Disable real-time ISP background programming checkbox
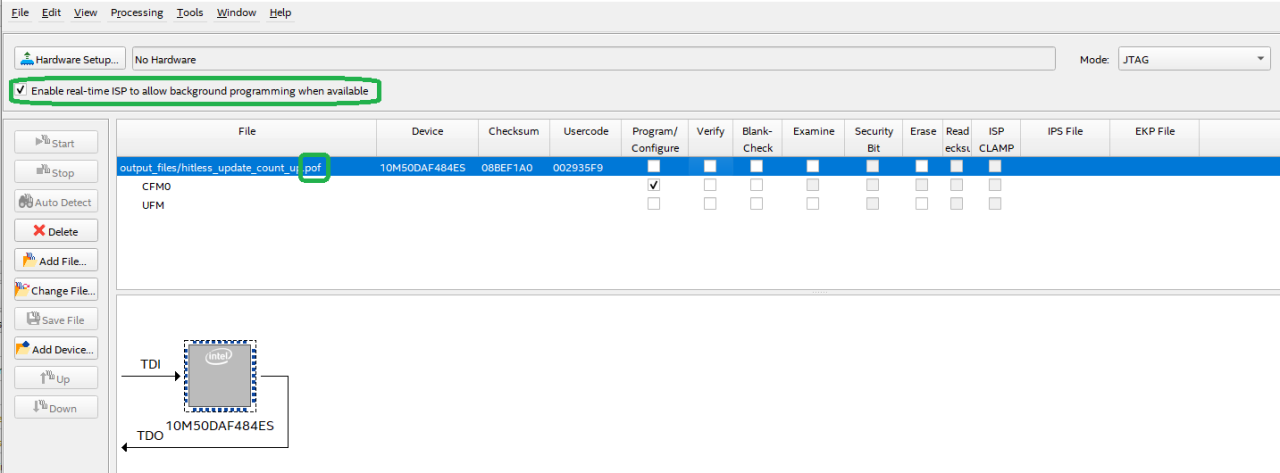Screen dimensions: 1280x473 tap(21, 91)
